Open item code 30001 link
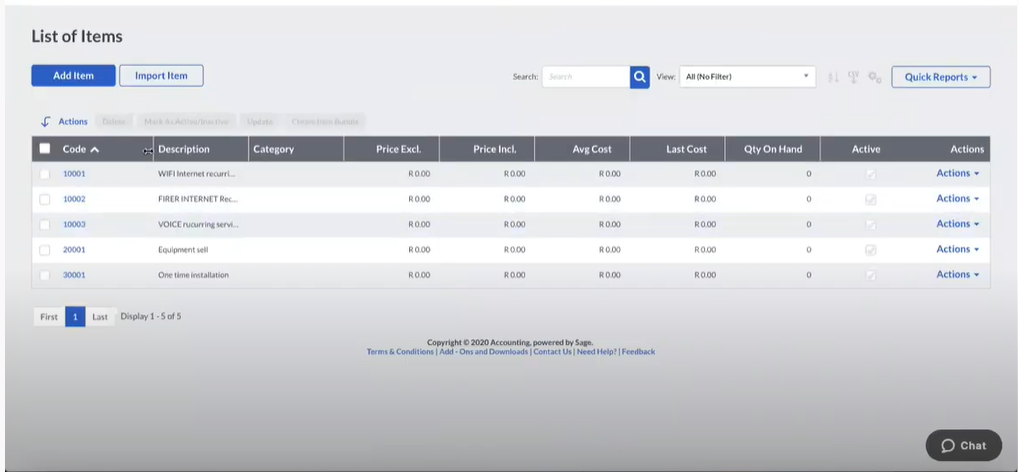This screenshot has width=1018, height=472. [x=74, y=275]
